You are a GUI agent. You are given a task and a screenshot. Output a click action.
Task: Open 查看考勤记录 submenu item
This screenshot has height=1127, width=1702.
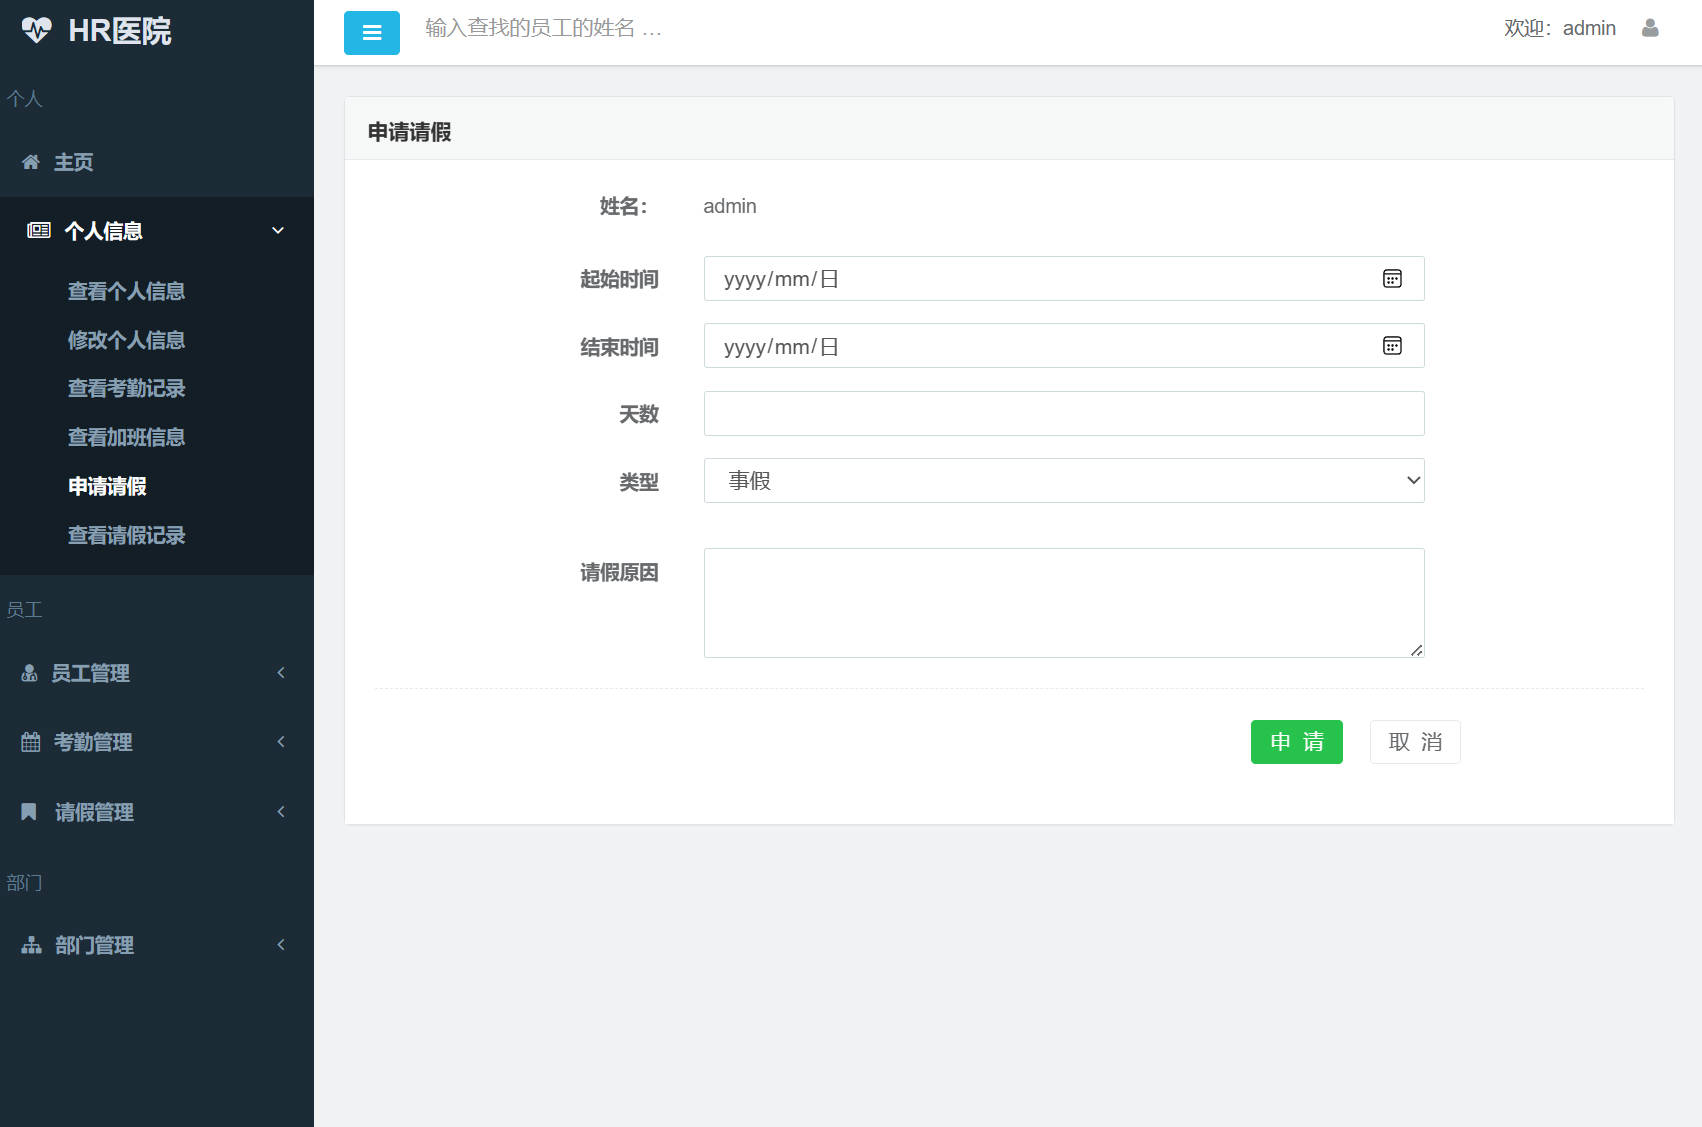(x=126, y=388)
